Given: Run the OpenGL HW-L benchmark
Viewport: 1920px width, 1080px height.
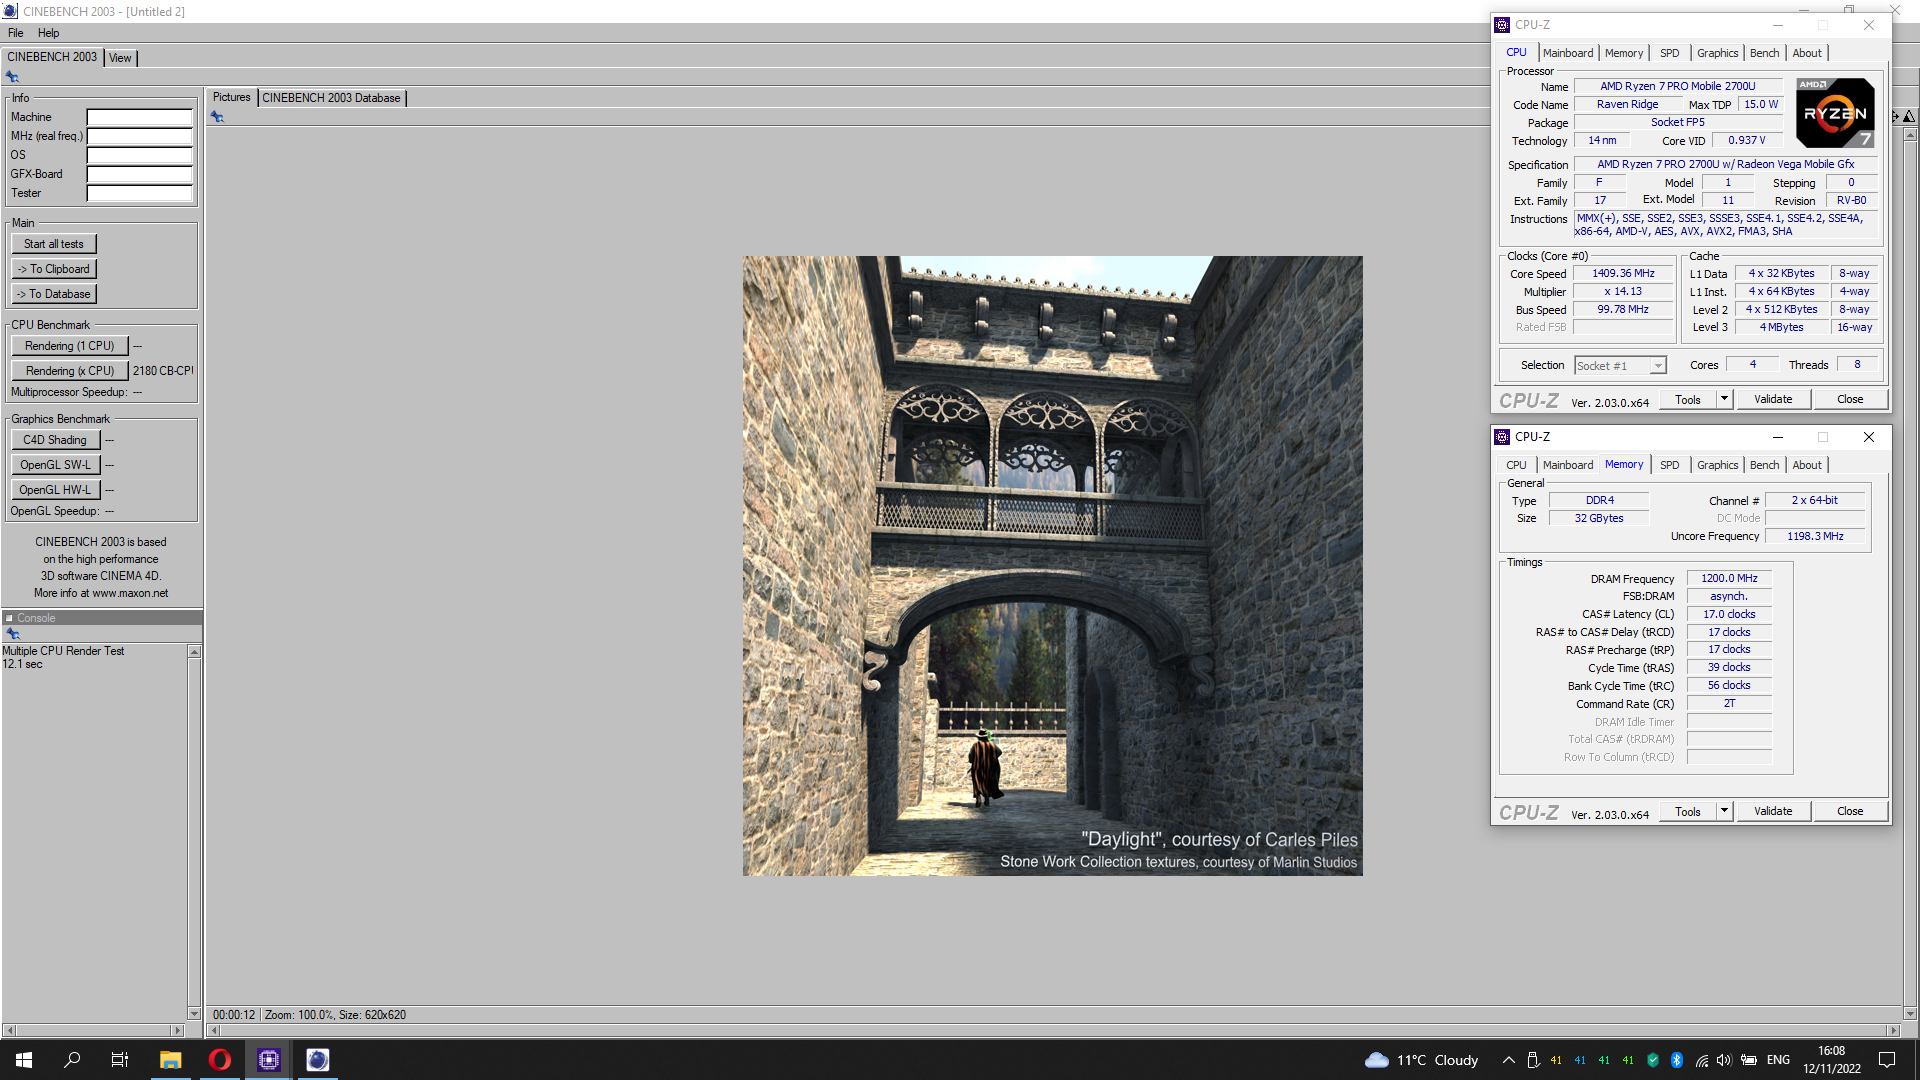Looking at the screenshot, I should [55, 490].
